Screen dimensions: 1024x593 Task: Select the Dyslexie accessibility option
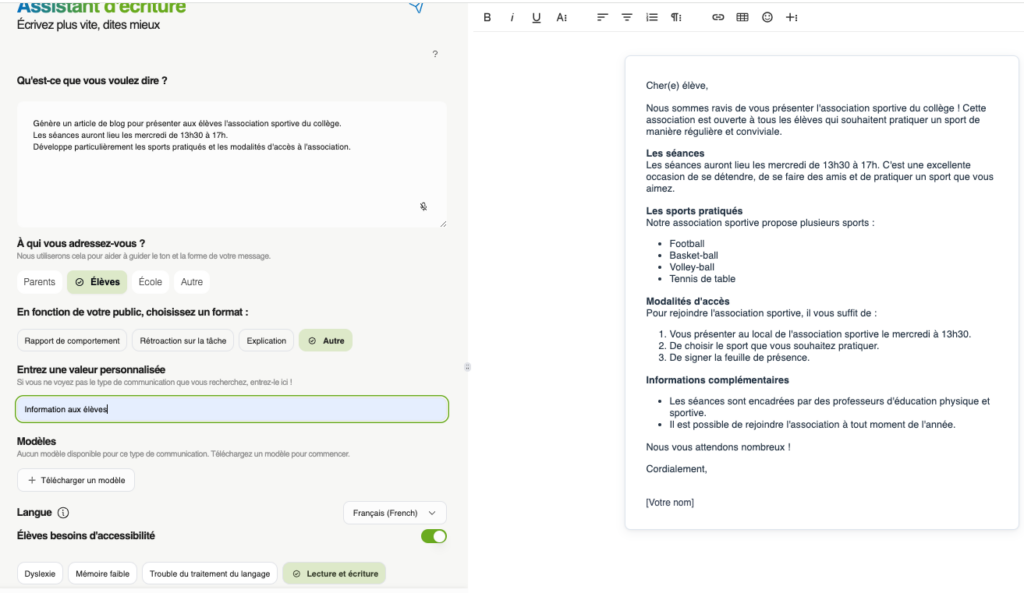pos(40,574)
